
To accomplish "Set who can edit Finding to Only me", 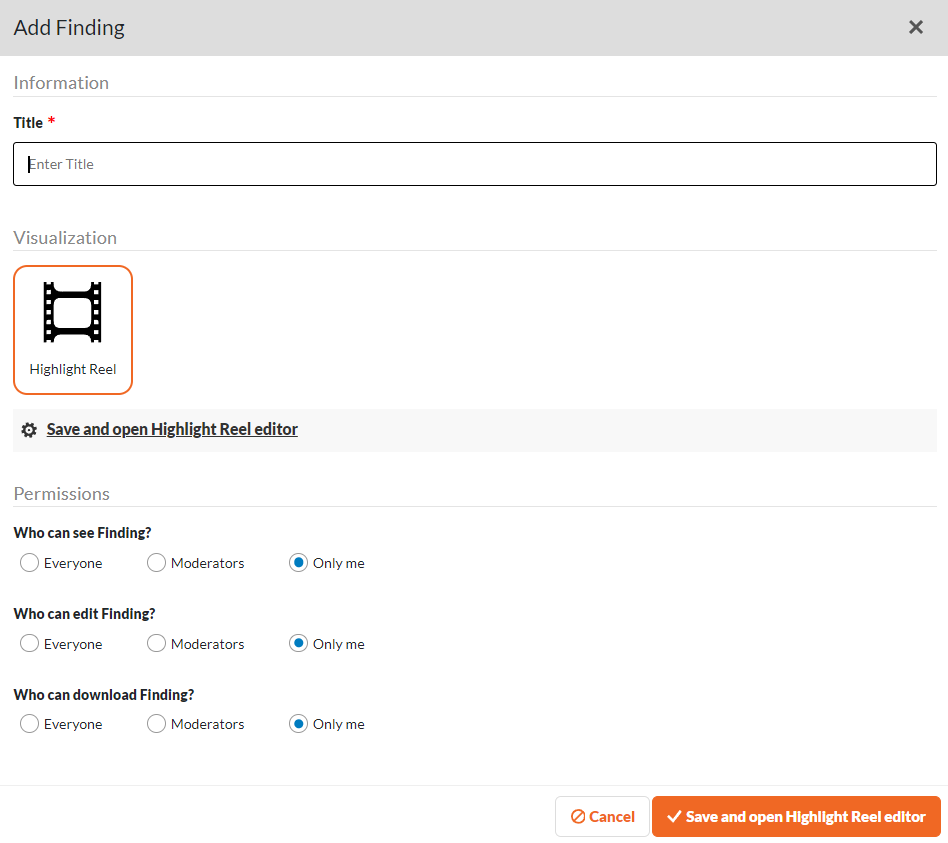I will pos(298,643).
